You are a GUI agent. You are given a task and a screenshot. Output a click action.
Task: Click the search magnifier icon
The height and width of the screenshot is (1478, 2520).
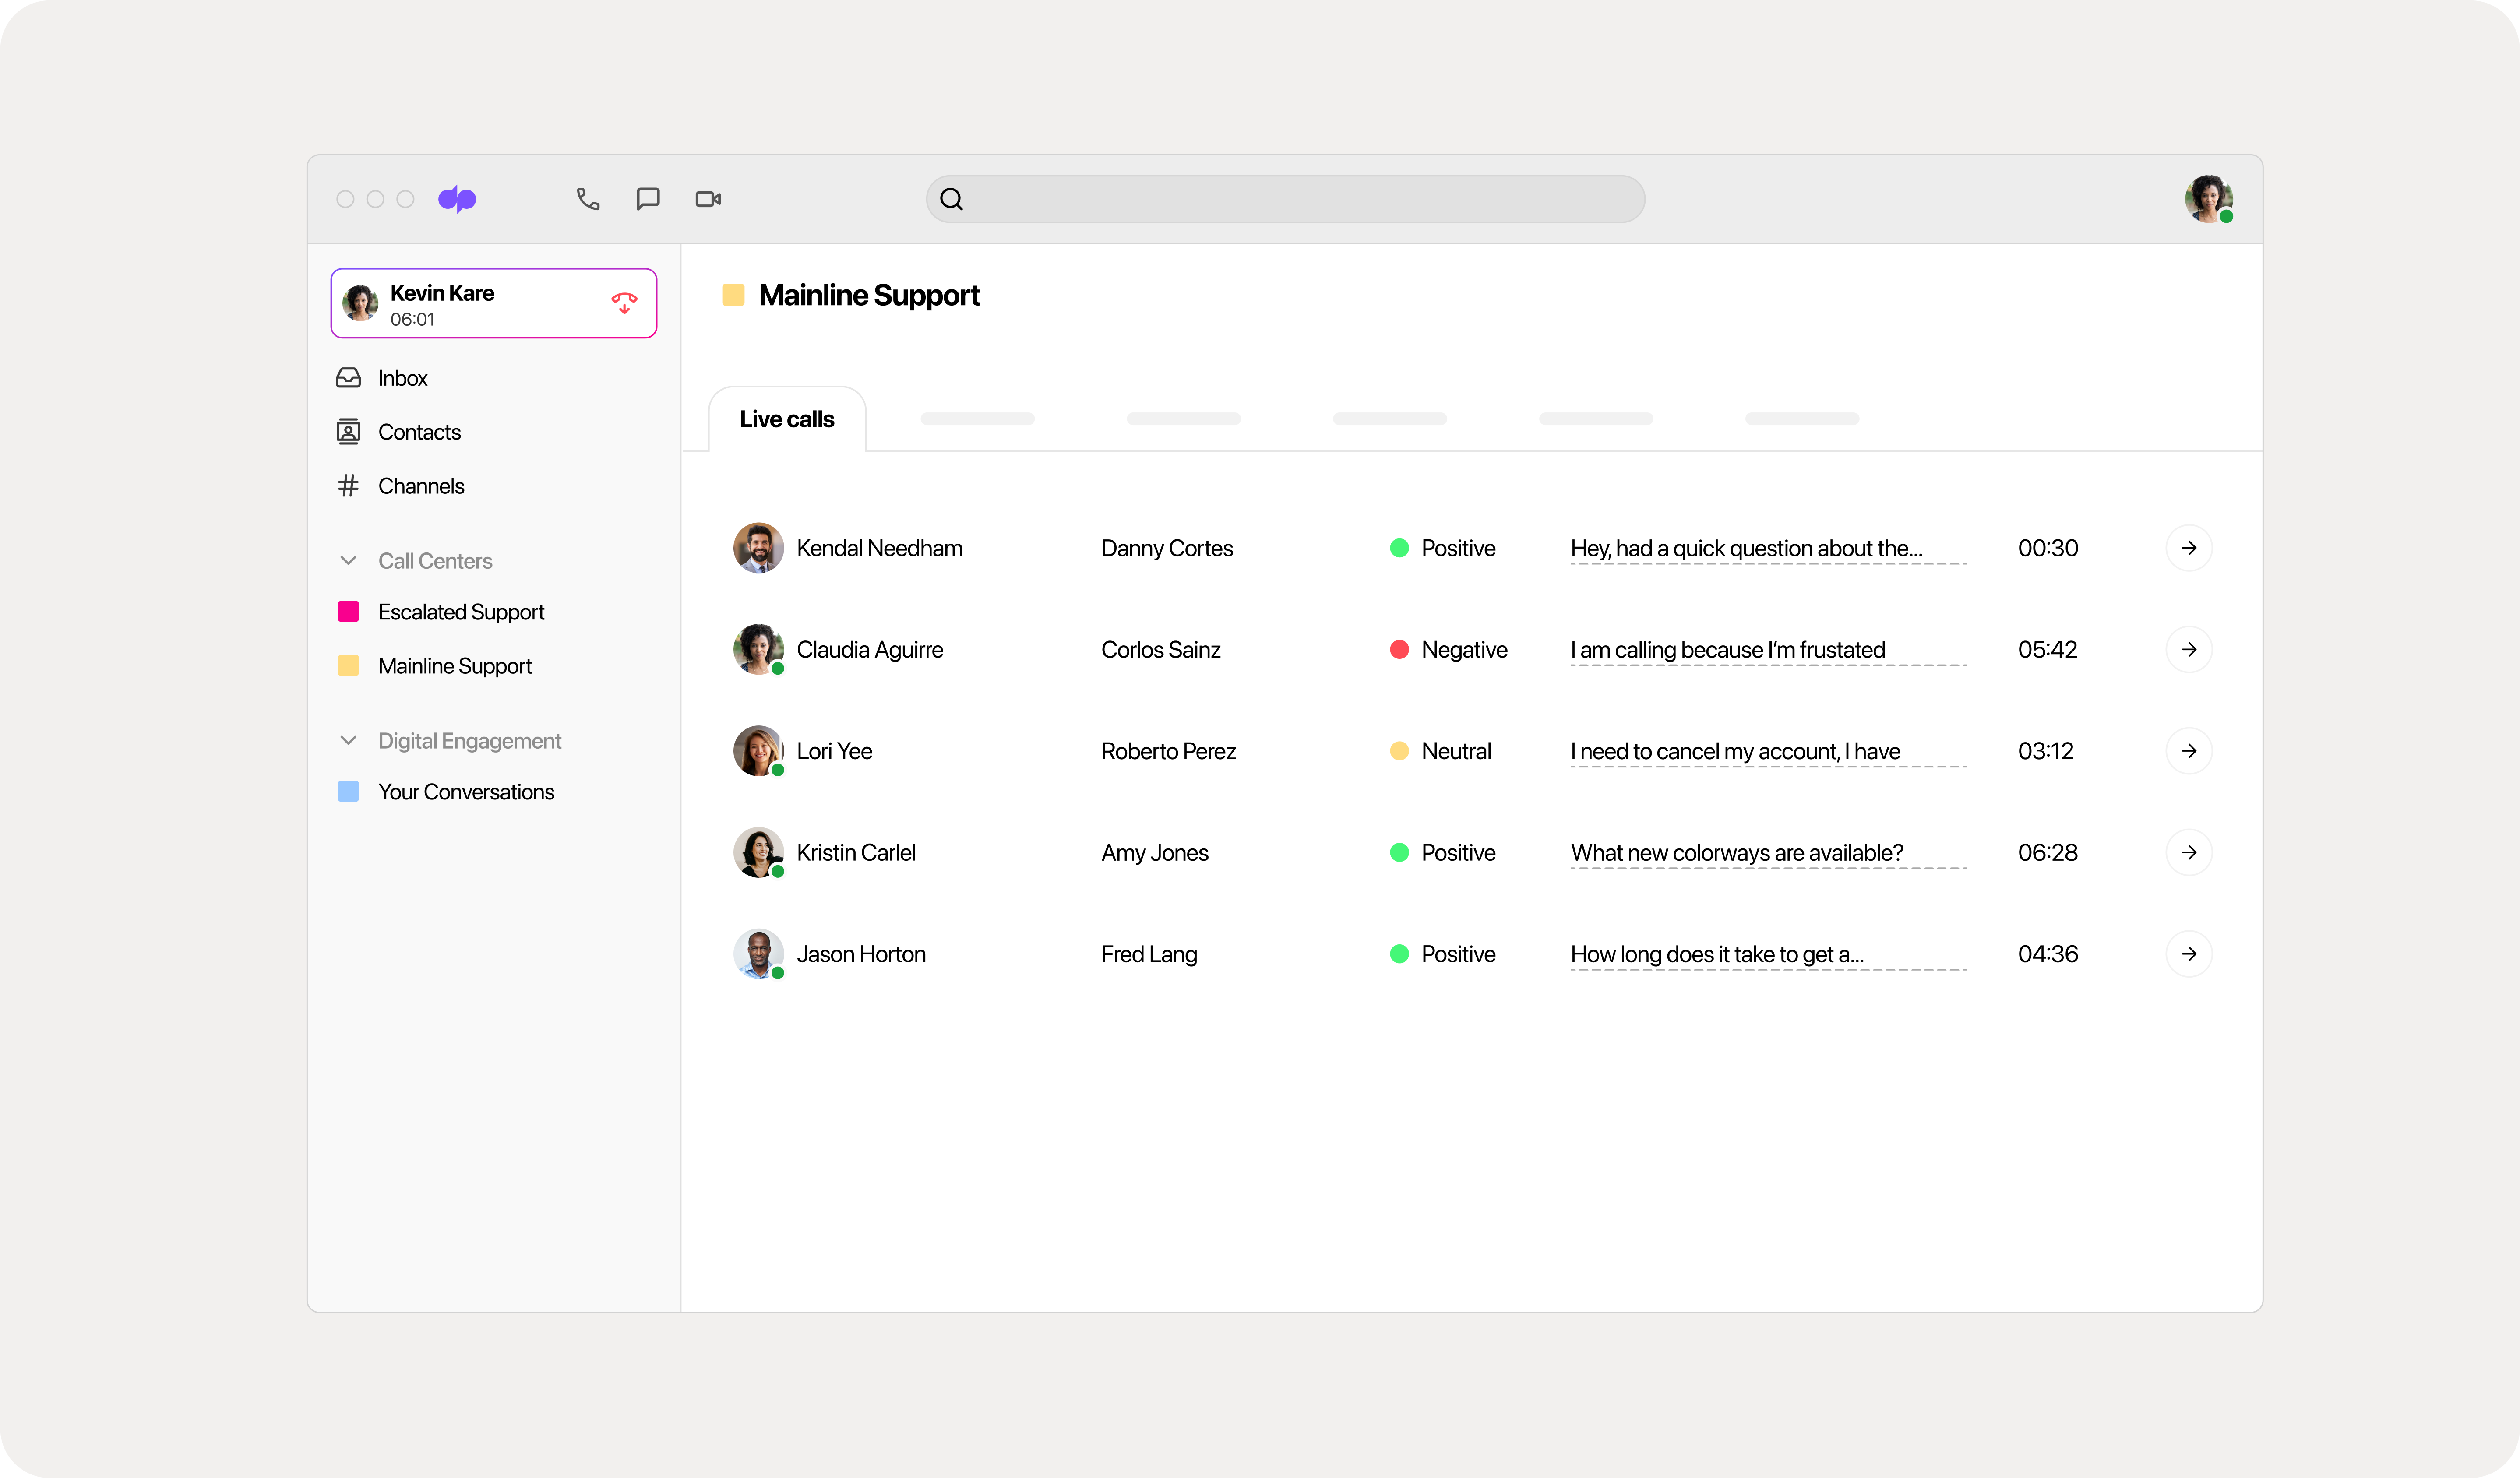pos(951,199)
